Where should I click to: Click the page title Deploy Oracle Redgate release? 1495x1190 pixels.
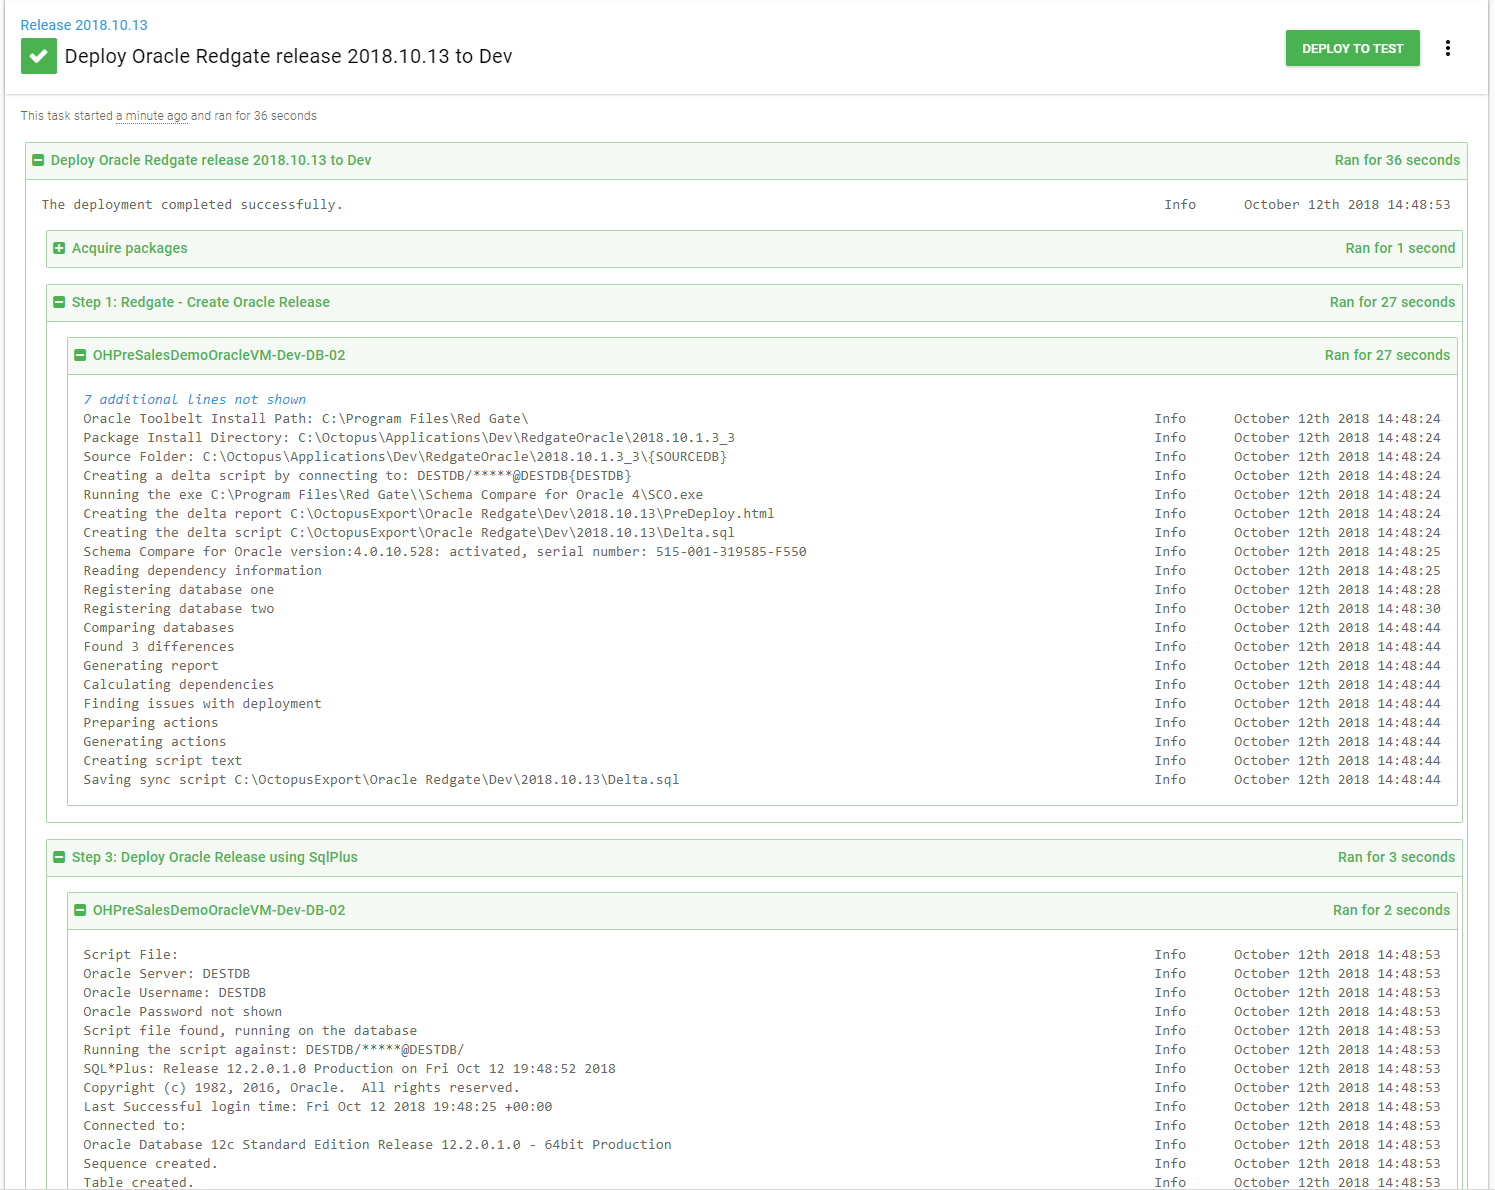pyautogui.click(x=288, y=56)
